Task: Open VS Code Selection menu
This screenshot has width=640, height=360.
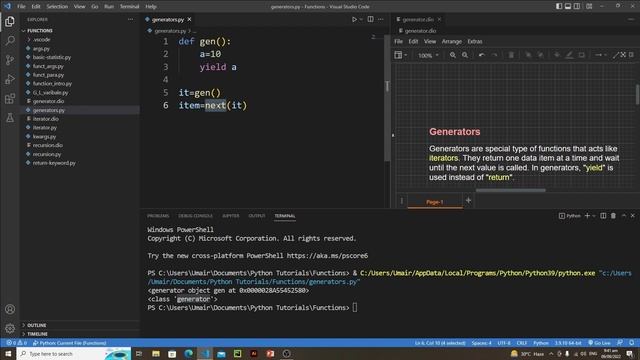Action: (x=57, y=7)
